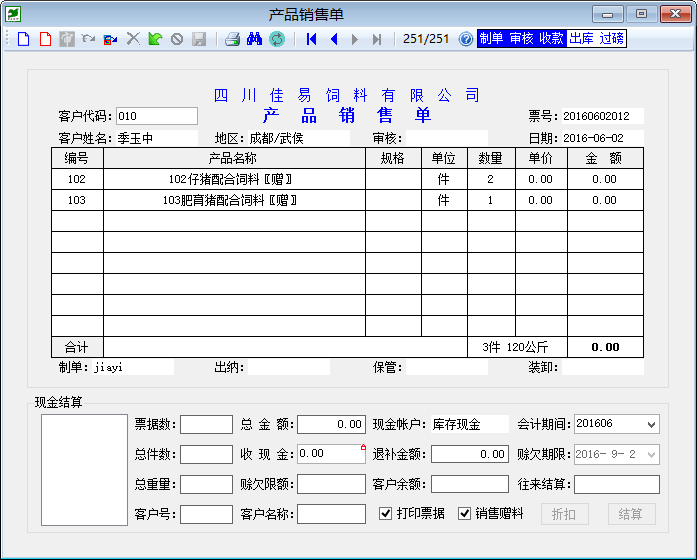The width and height of the screenshot is (697, 560).
Task: Click the red page new-document icon
Action: (x=46, y=39)
